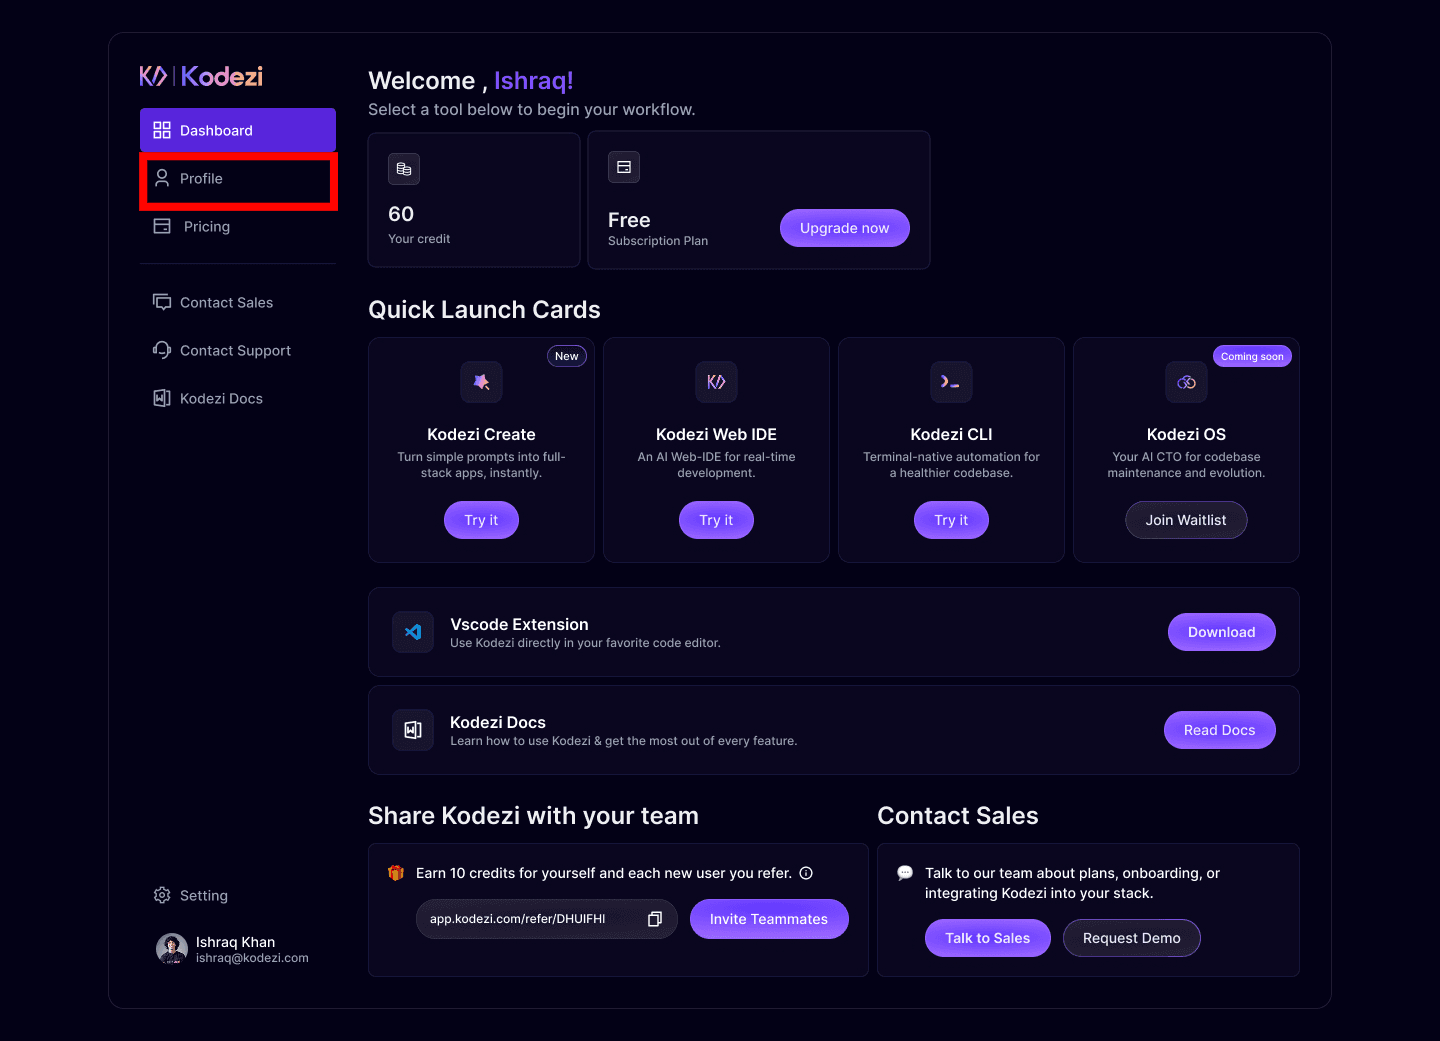The height and width of the screenshot is (1041, 1440).
Task: Click the Kodezi OS card icon
Action: (1186, 382)
